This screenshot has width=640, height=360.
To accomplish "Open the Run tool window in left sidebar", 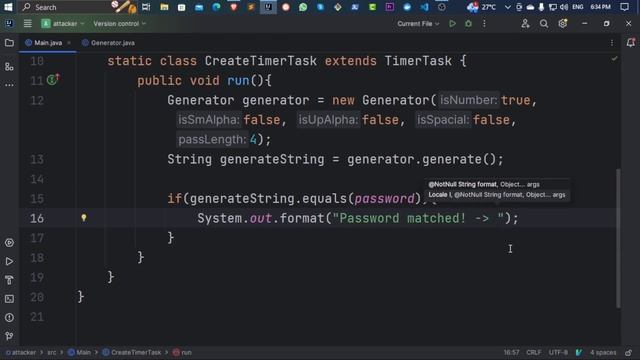I will pyautogui.click(x=9, y=261).
